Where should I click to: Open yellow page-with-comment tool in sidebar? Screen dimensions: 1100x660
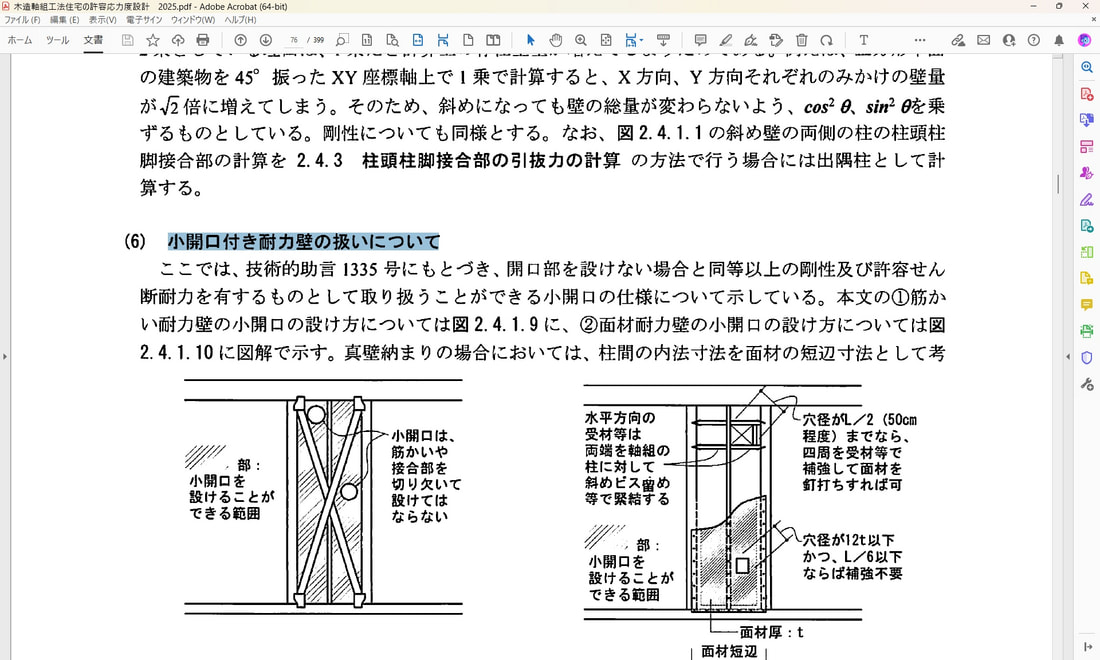coord(1087,278)
